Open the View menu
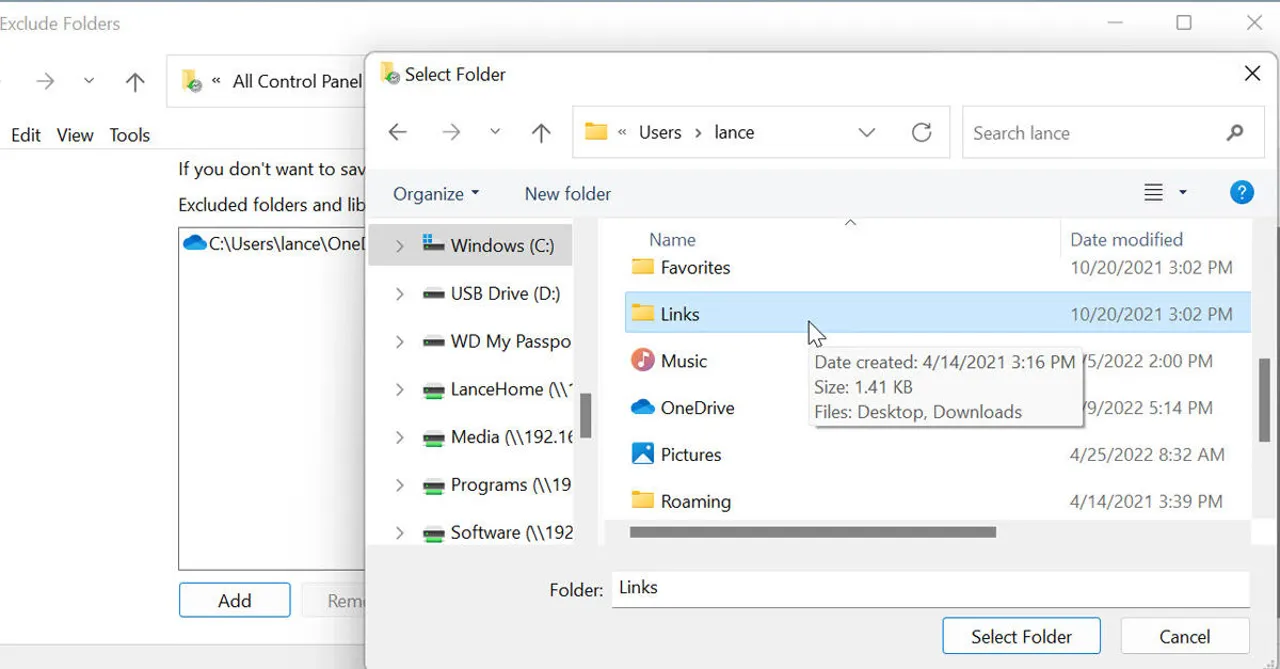 [x=75, y=135]
